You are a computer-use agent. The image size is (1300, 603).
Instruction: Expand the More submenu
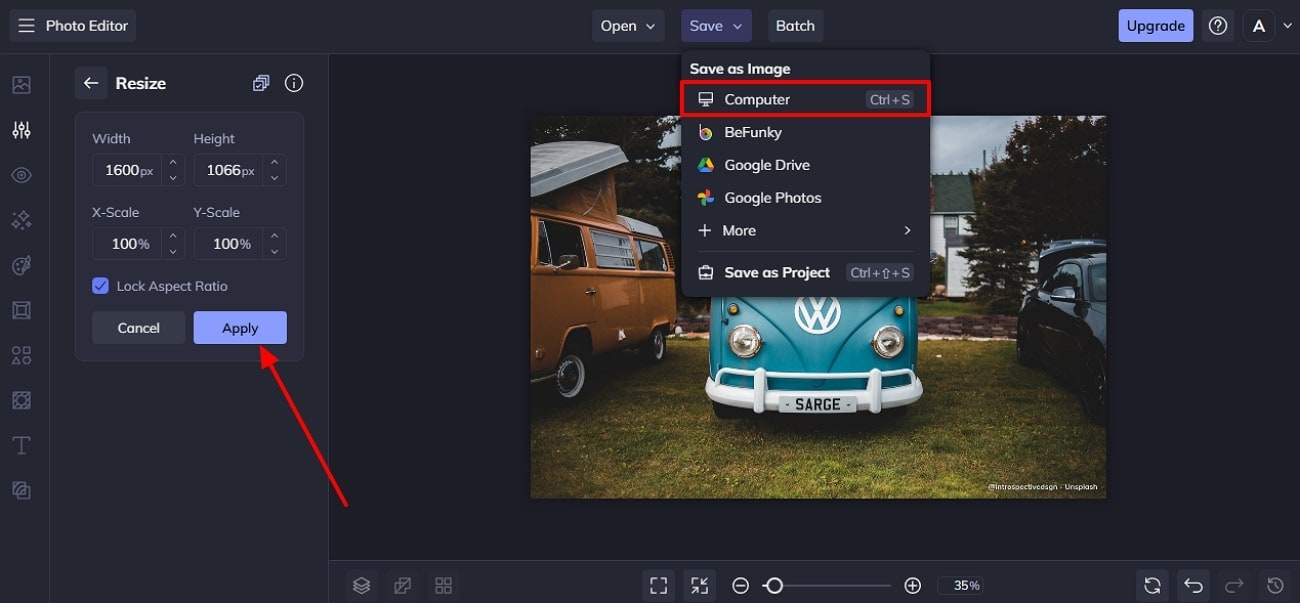point(805,231)
